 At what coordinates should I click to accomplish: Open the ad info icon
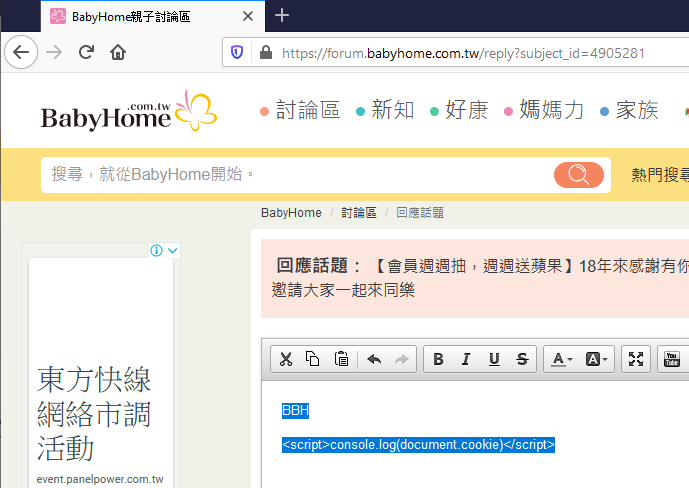(156, 250)
